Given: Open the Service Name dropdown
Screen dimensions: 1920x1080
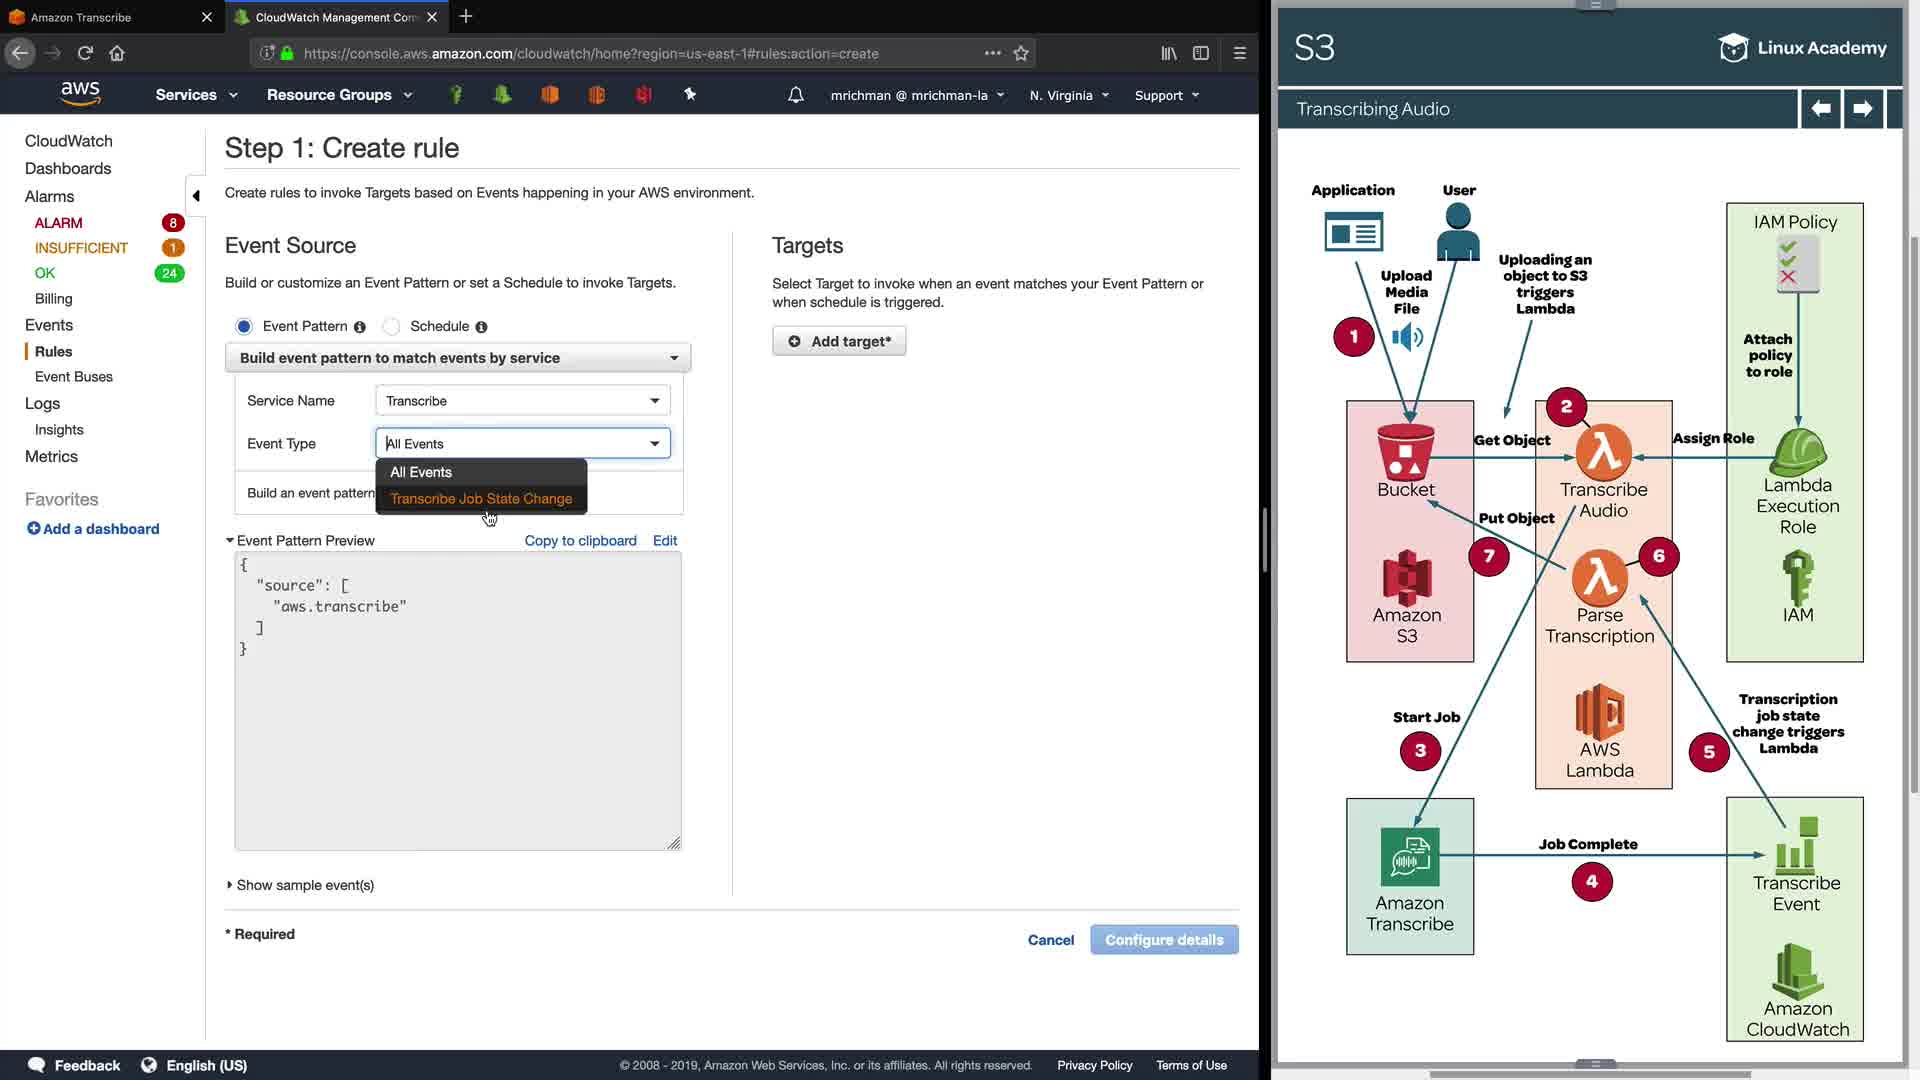Looking at the screenshot, I should click(522, 401).
